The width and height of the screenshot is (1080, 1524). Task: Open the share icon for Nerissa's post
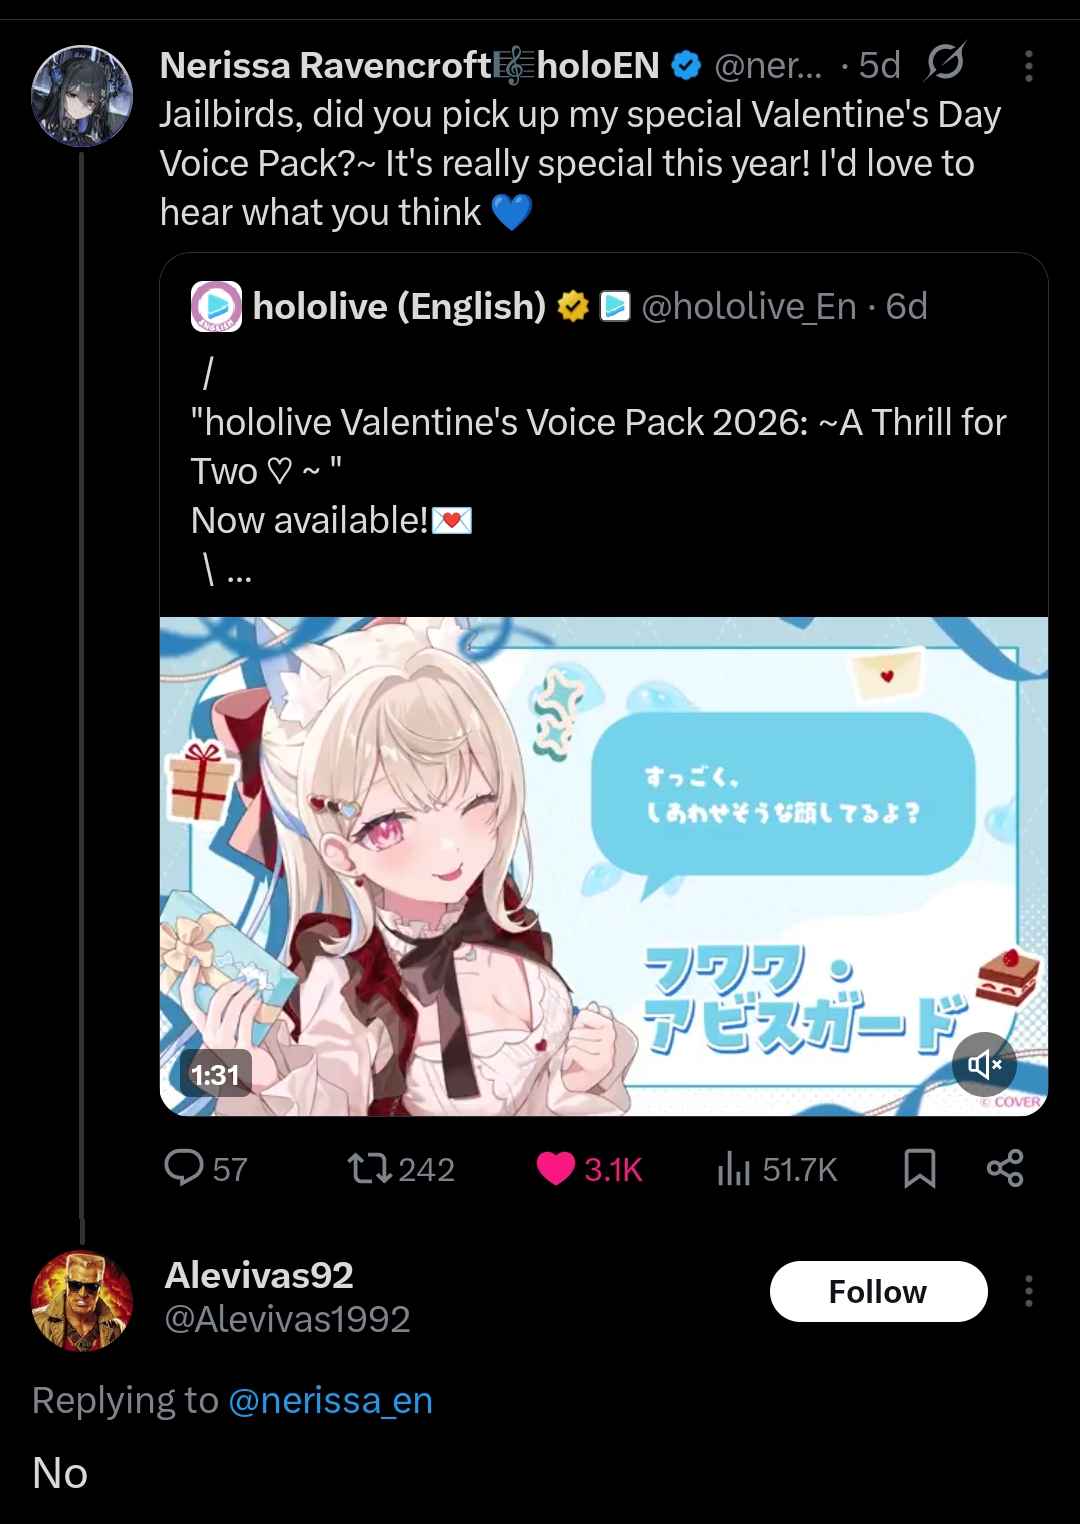pos(1005,1168)
